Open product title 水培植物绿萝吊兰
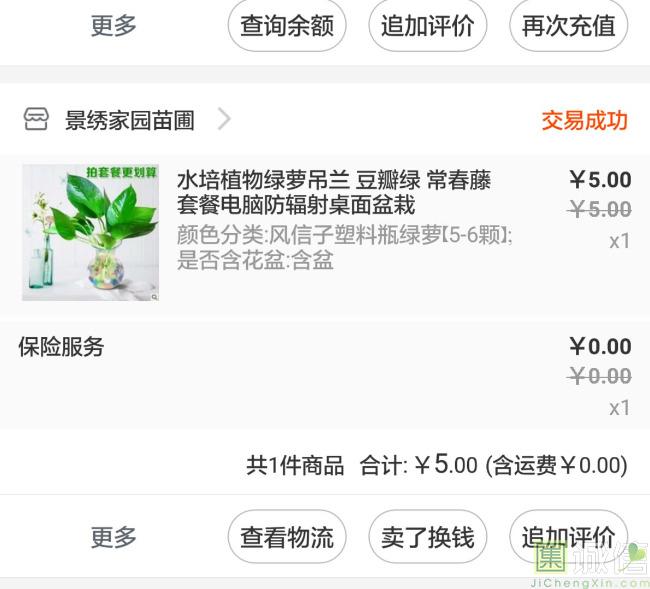 click(x=334, y=192)
